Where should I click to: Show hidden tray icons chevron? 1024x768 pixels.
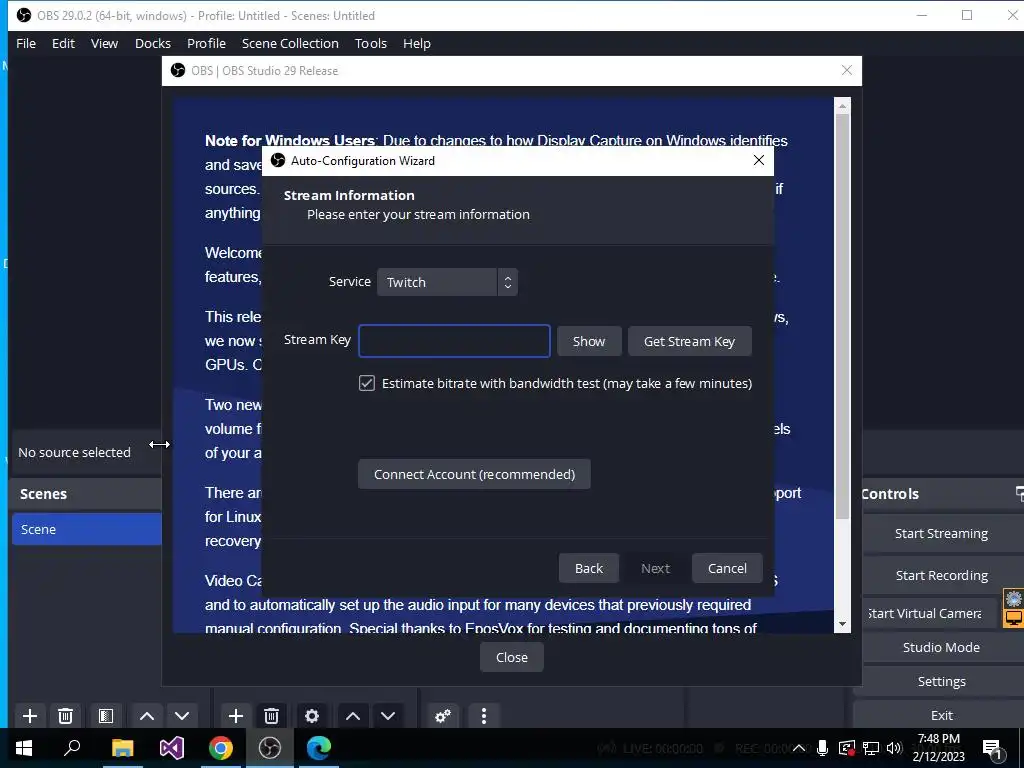(799, 748)
